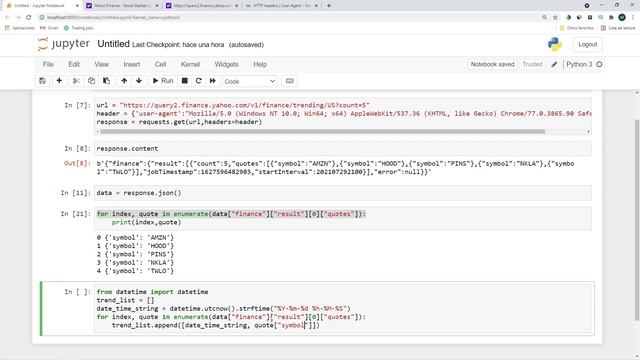Open the File menu

(48, 64)
